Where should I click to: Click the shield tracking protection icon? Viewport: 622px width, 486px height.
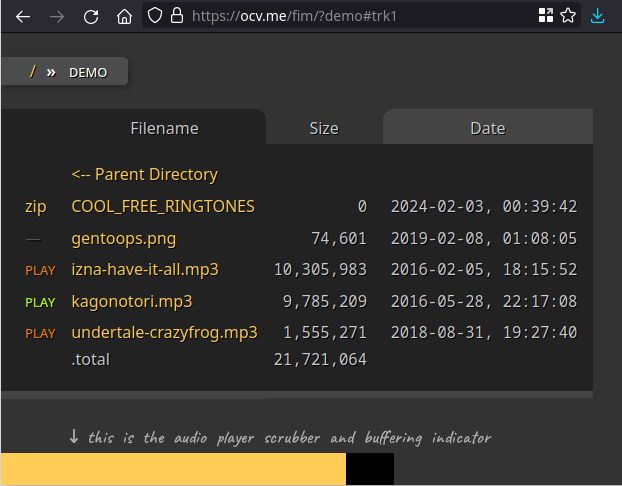[155, 16]
